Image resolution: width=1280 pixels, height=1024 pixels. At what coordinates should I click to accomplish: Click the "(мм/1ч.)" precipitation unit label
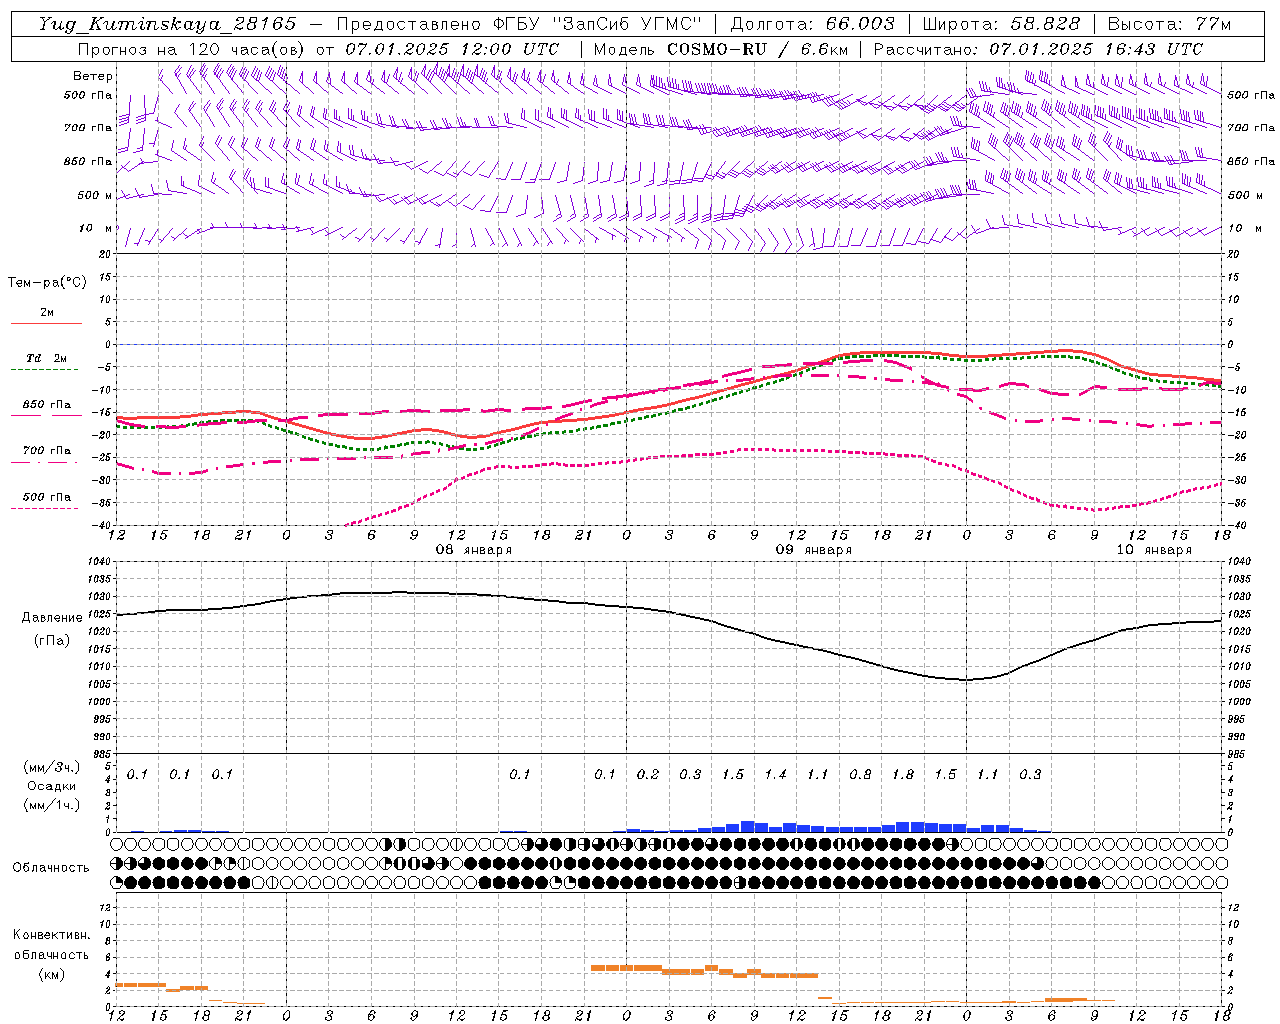point(52,805)
